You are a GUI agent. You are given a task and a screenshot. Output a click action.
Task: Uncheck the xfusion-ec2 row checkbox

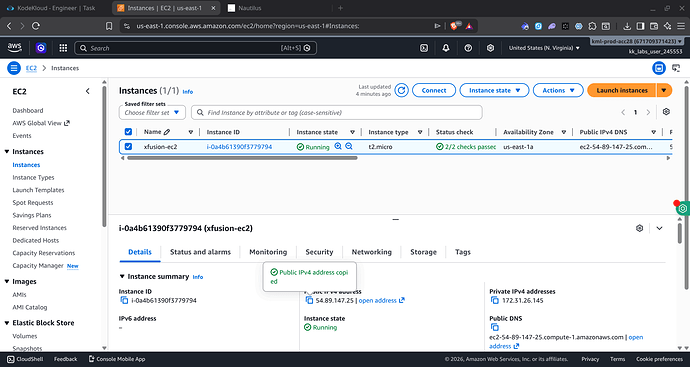(x=128, y=147)
